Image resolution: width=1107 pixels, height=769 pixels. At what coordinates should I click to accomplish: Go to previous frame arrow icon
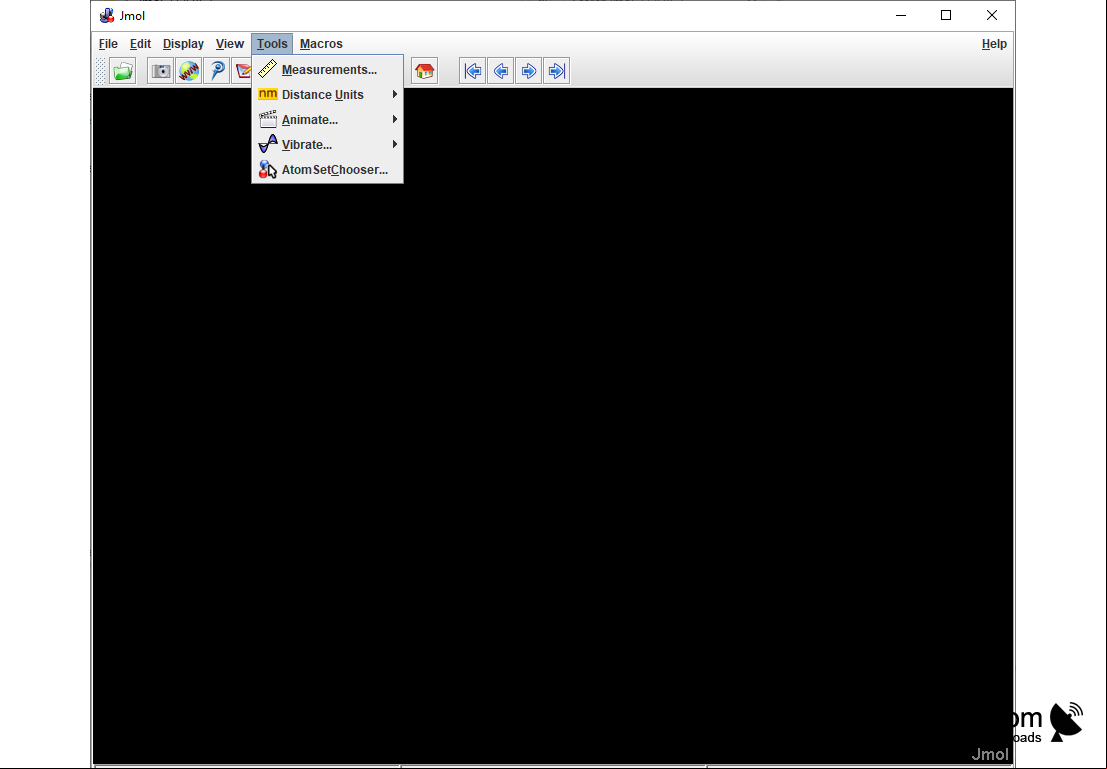[501, 71]
